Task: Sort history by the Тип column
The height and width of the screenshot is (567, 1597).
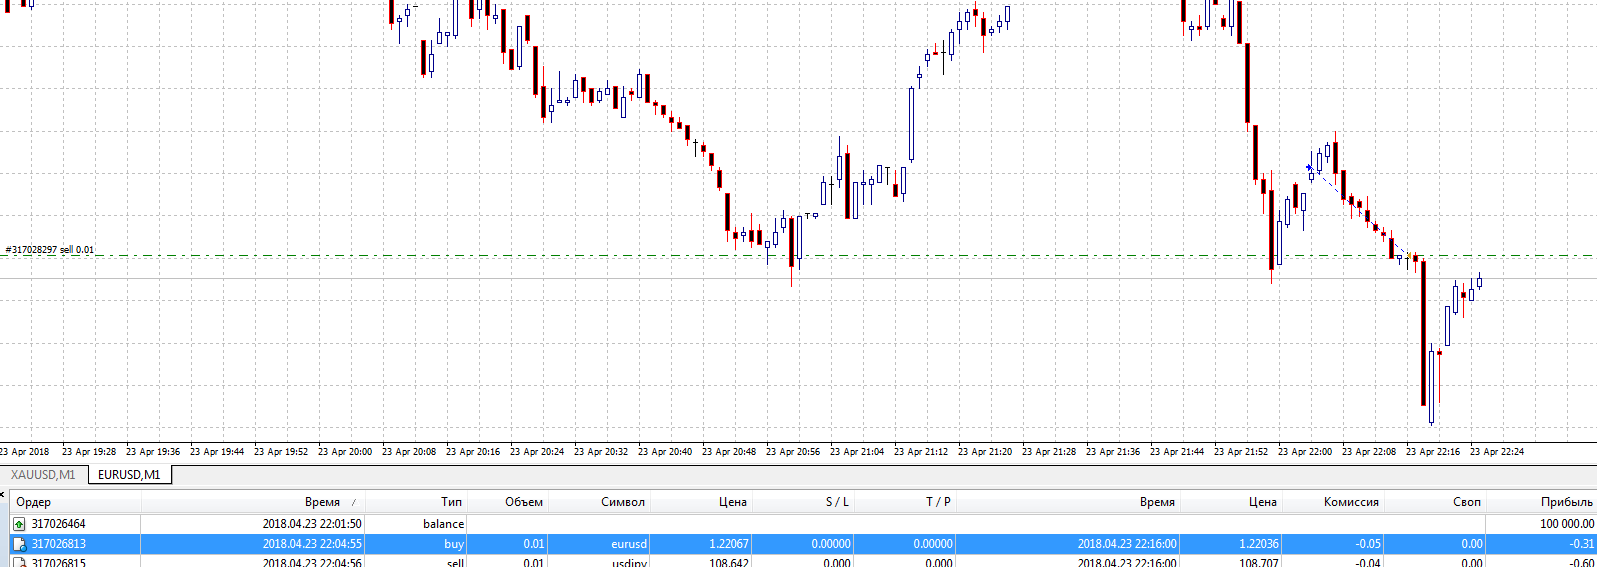Action: [451, 502]
